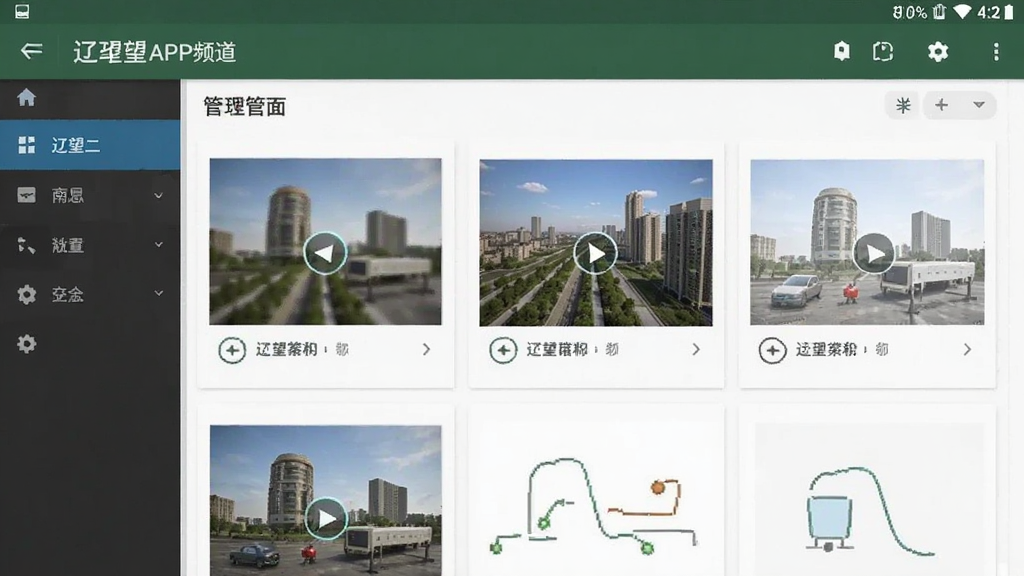Open the three-dot overflow menu
The image size is (1024, 576).
click(996, 52)
